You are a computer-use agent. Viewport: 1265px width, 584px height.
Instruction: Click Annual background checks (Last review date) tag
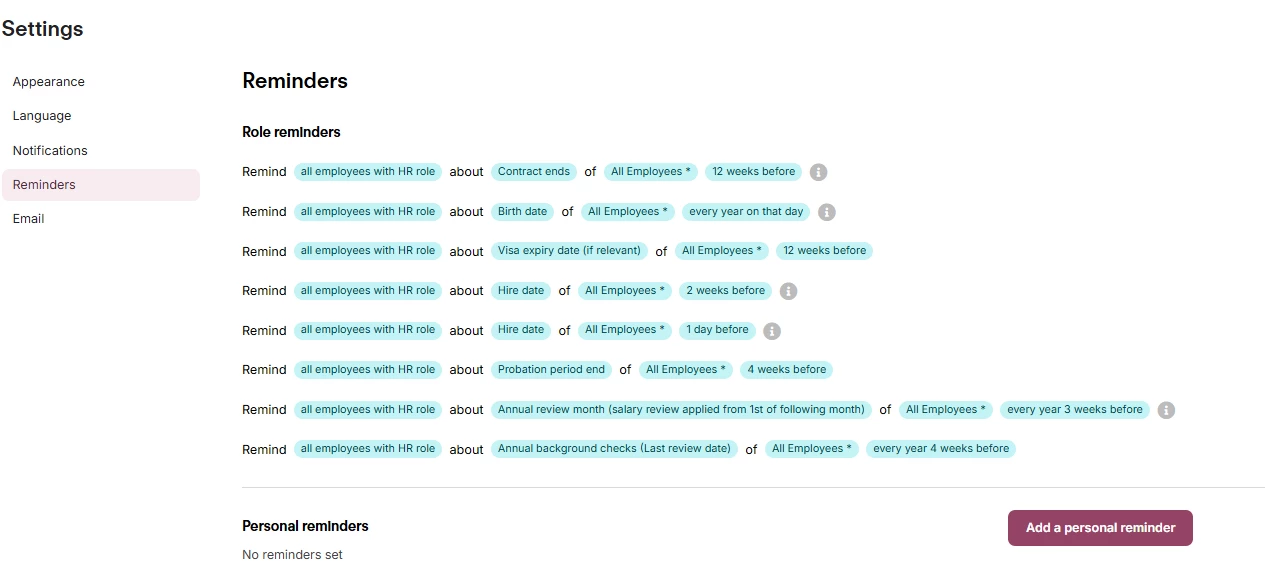pyautogui.click(x=614, y=449)
